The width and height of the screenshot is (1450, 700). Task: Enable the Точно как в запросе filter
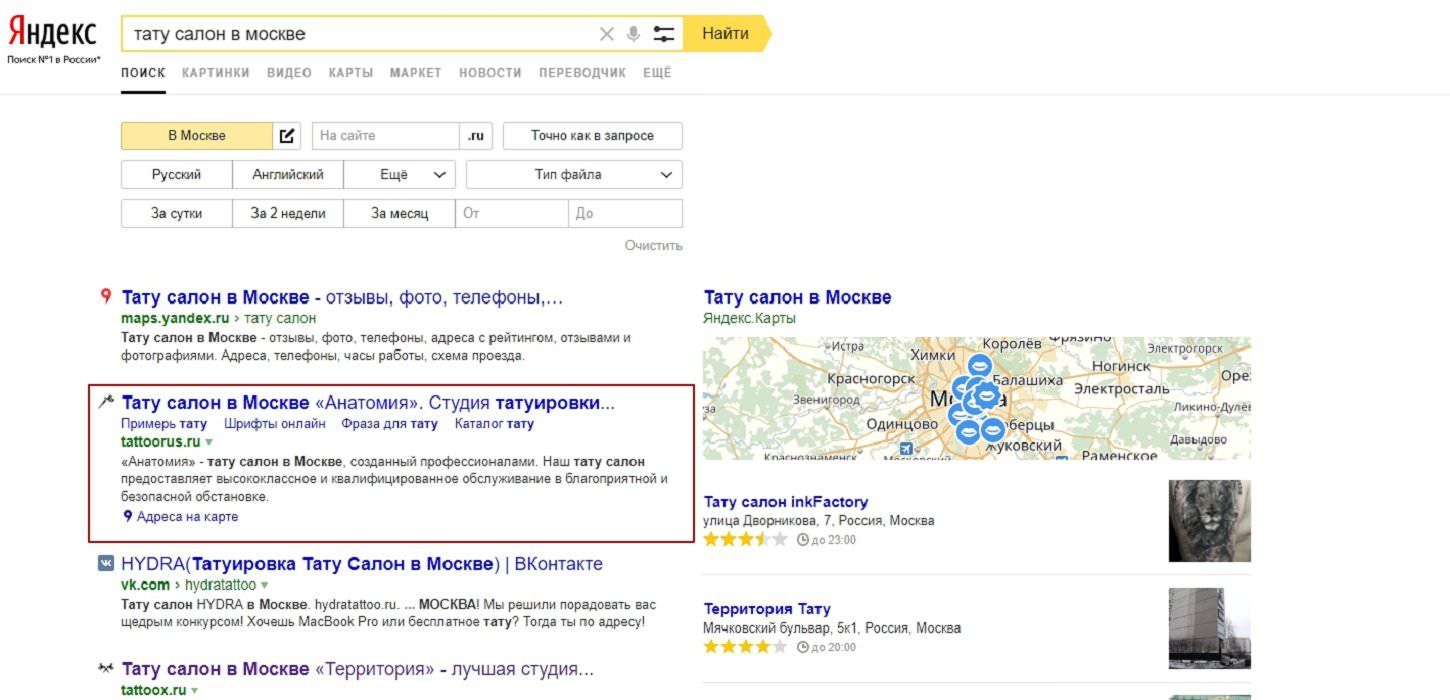click(592, 136)
